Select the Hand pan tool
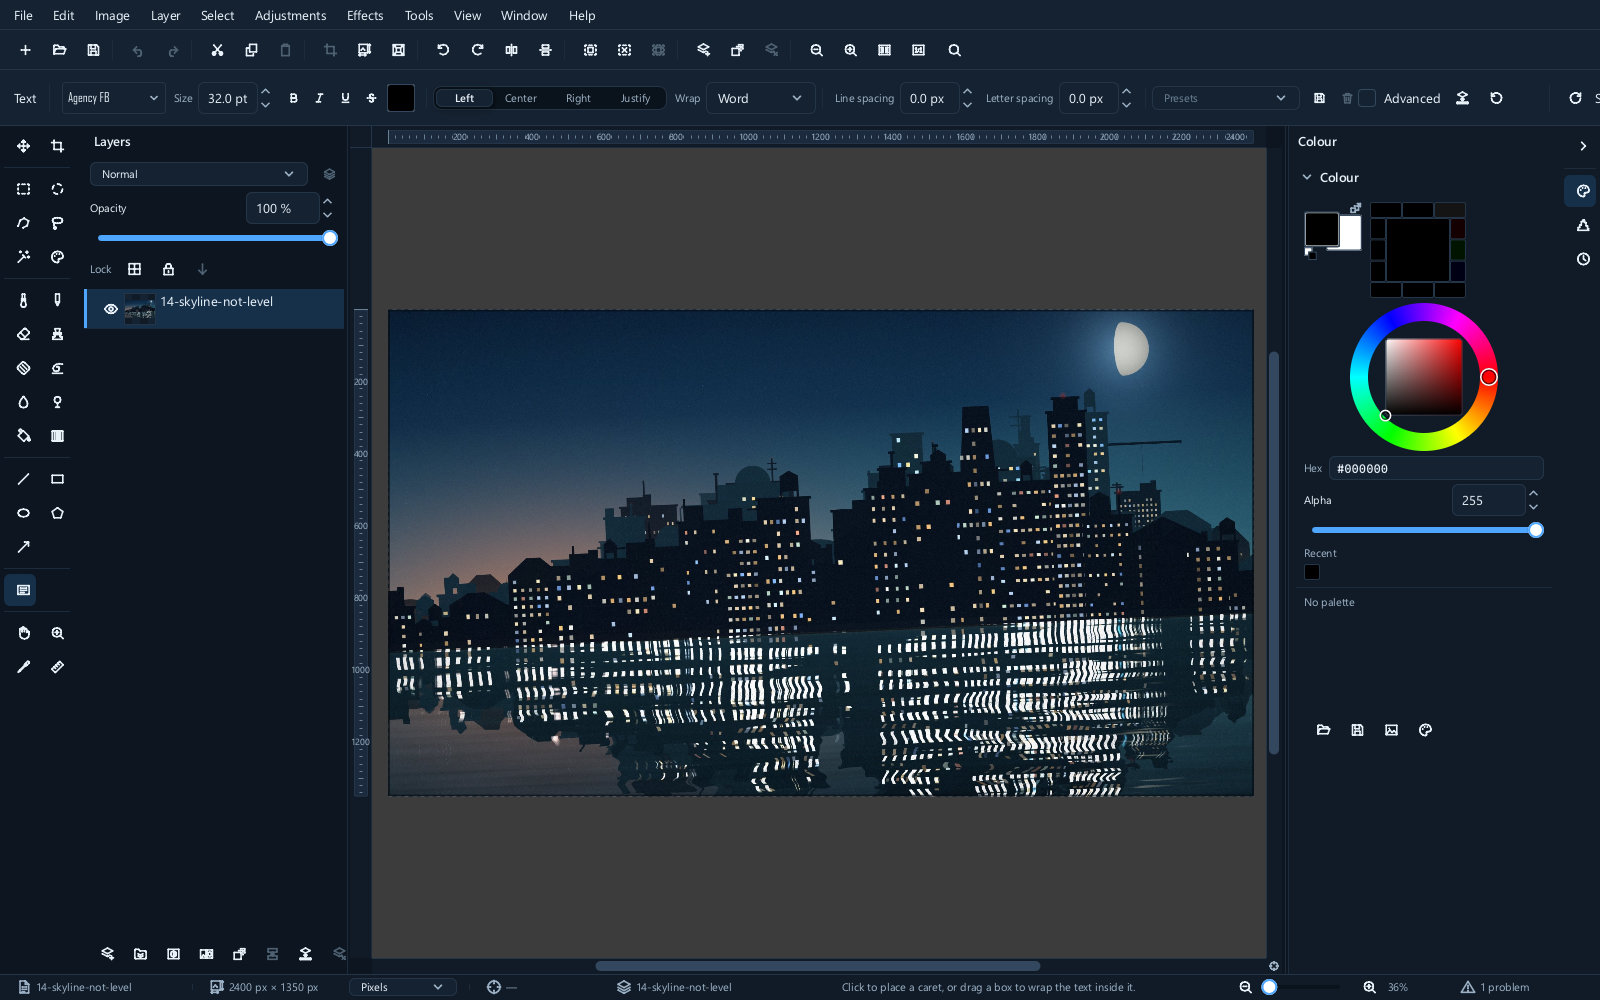 click(x=23, y=633)
